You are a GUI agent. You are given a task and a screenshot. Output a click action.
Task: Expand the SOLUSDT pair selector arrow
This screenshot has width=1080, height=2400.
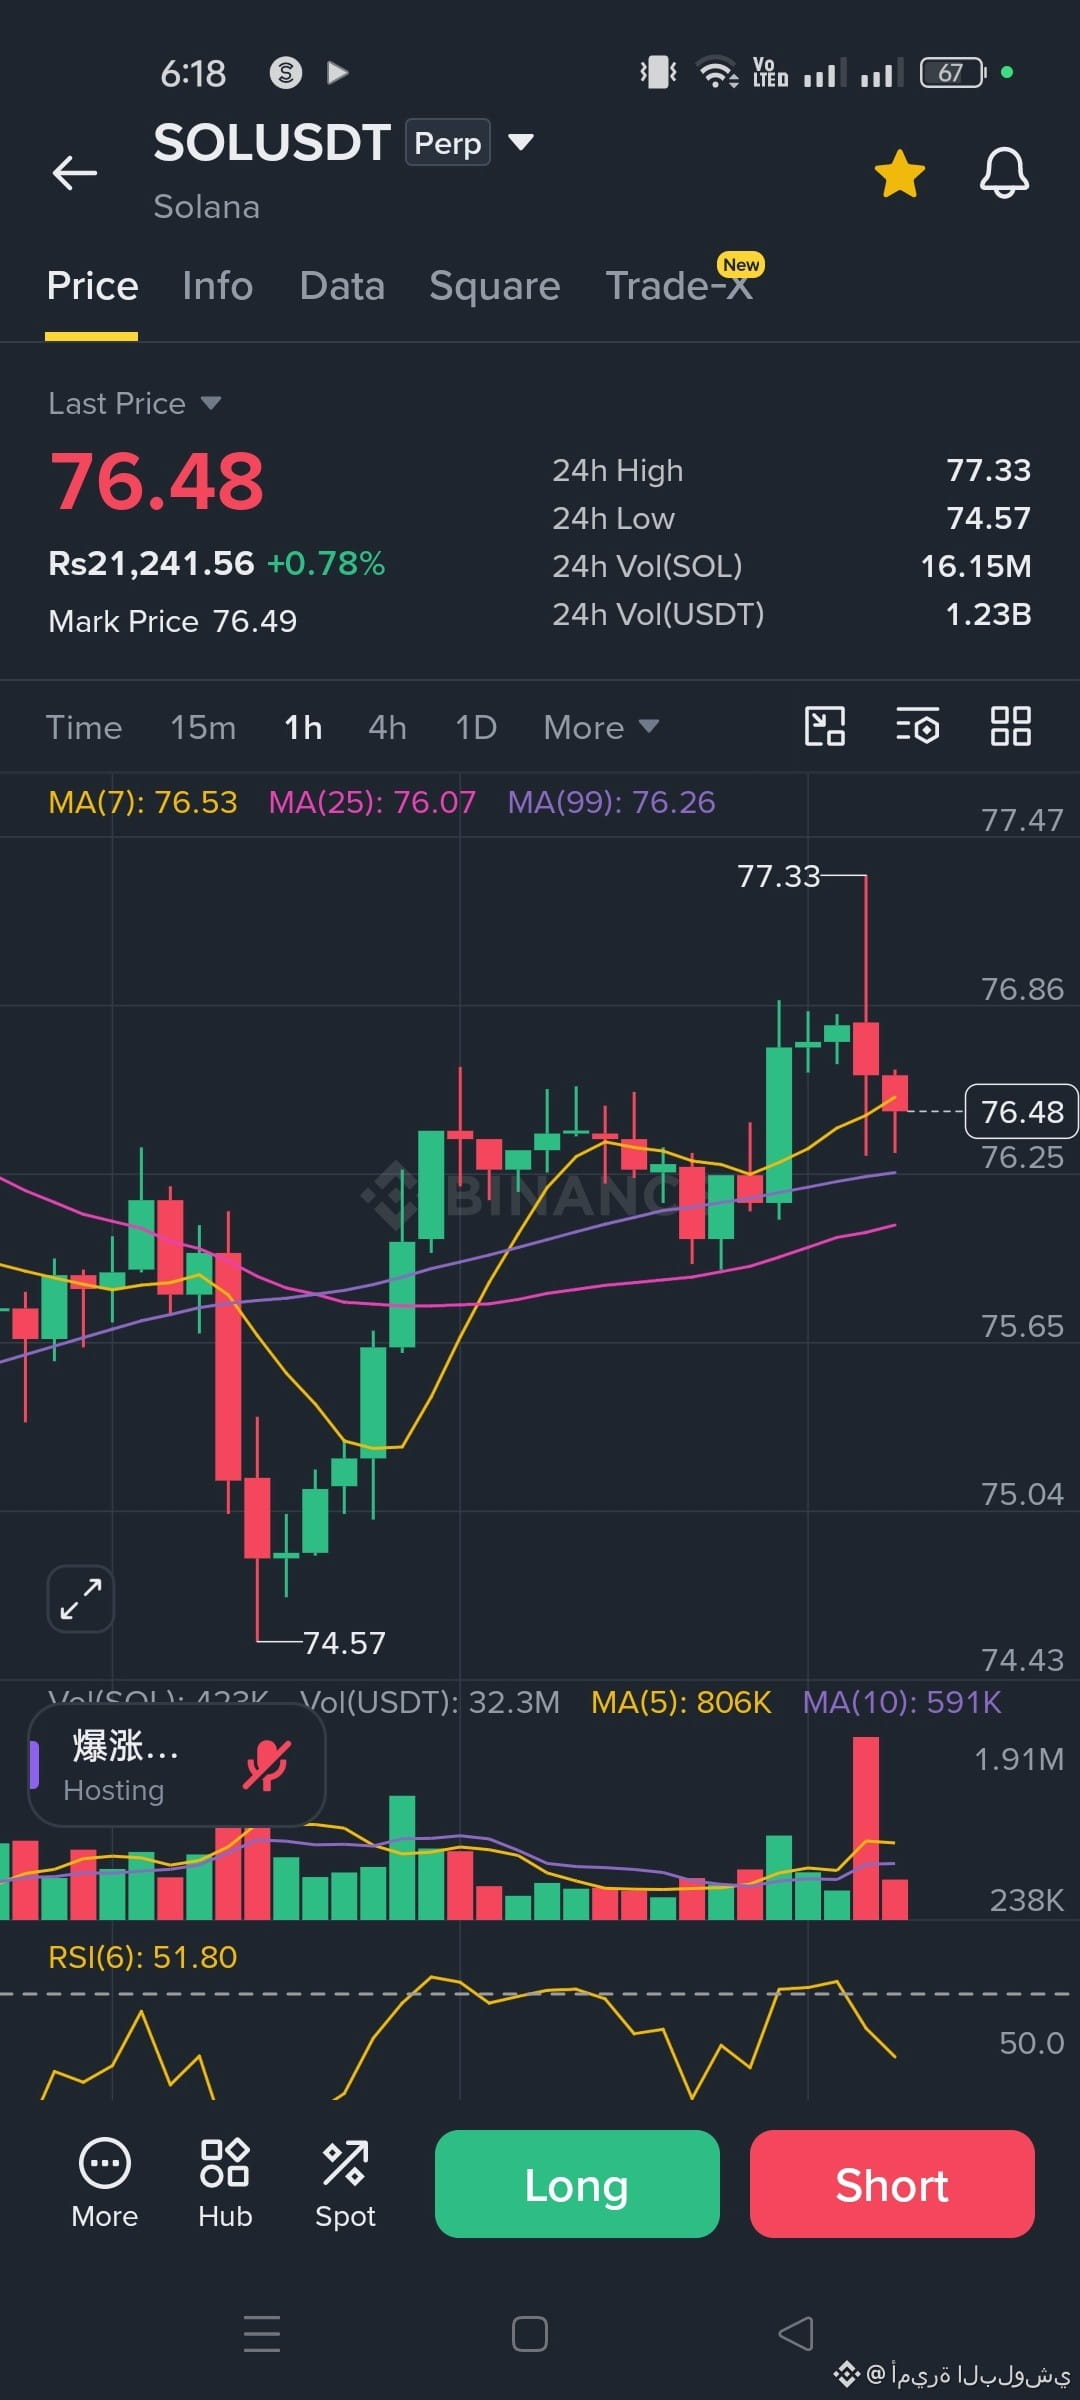pyautogui.click(x=521, y=142)
